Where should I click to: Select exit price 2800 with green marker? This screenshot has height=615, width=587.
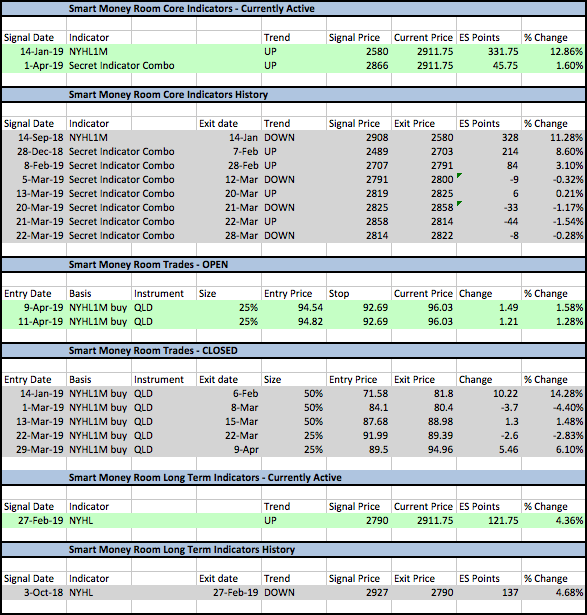click(442, 180)
